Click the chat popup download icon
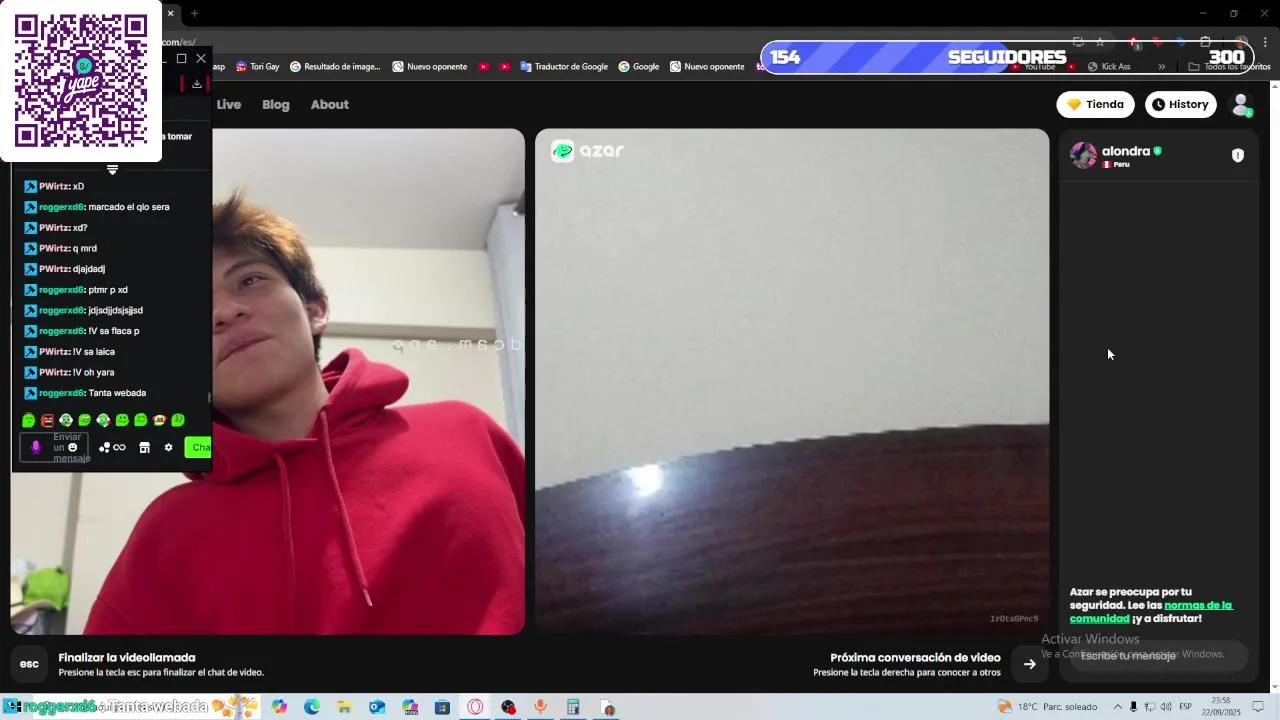1280x720 pixels. [x=197, y=83]
